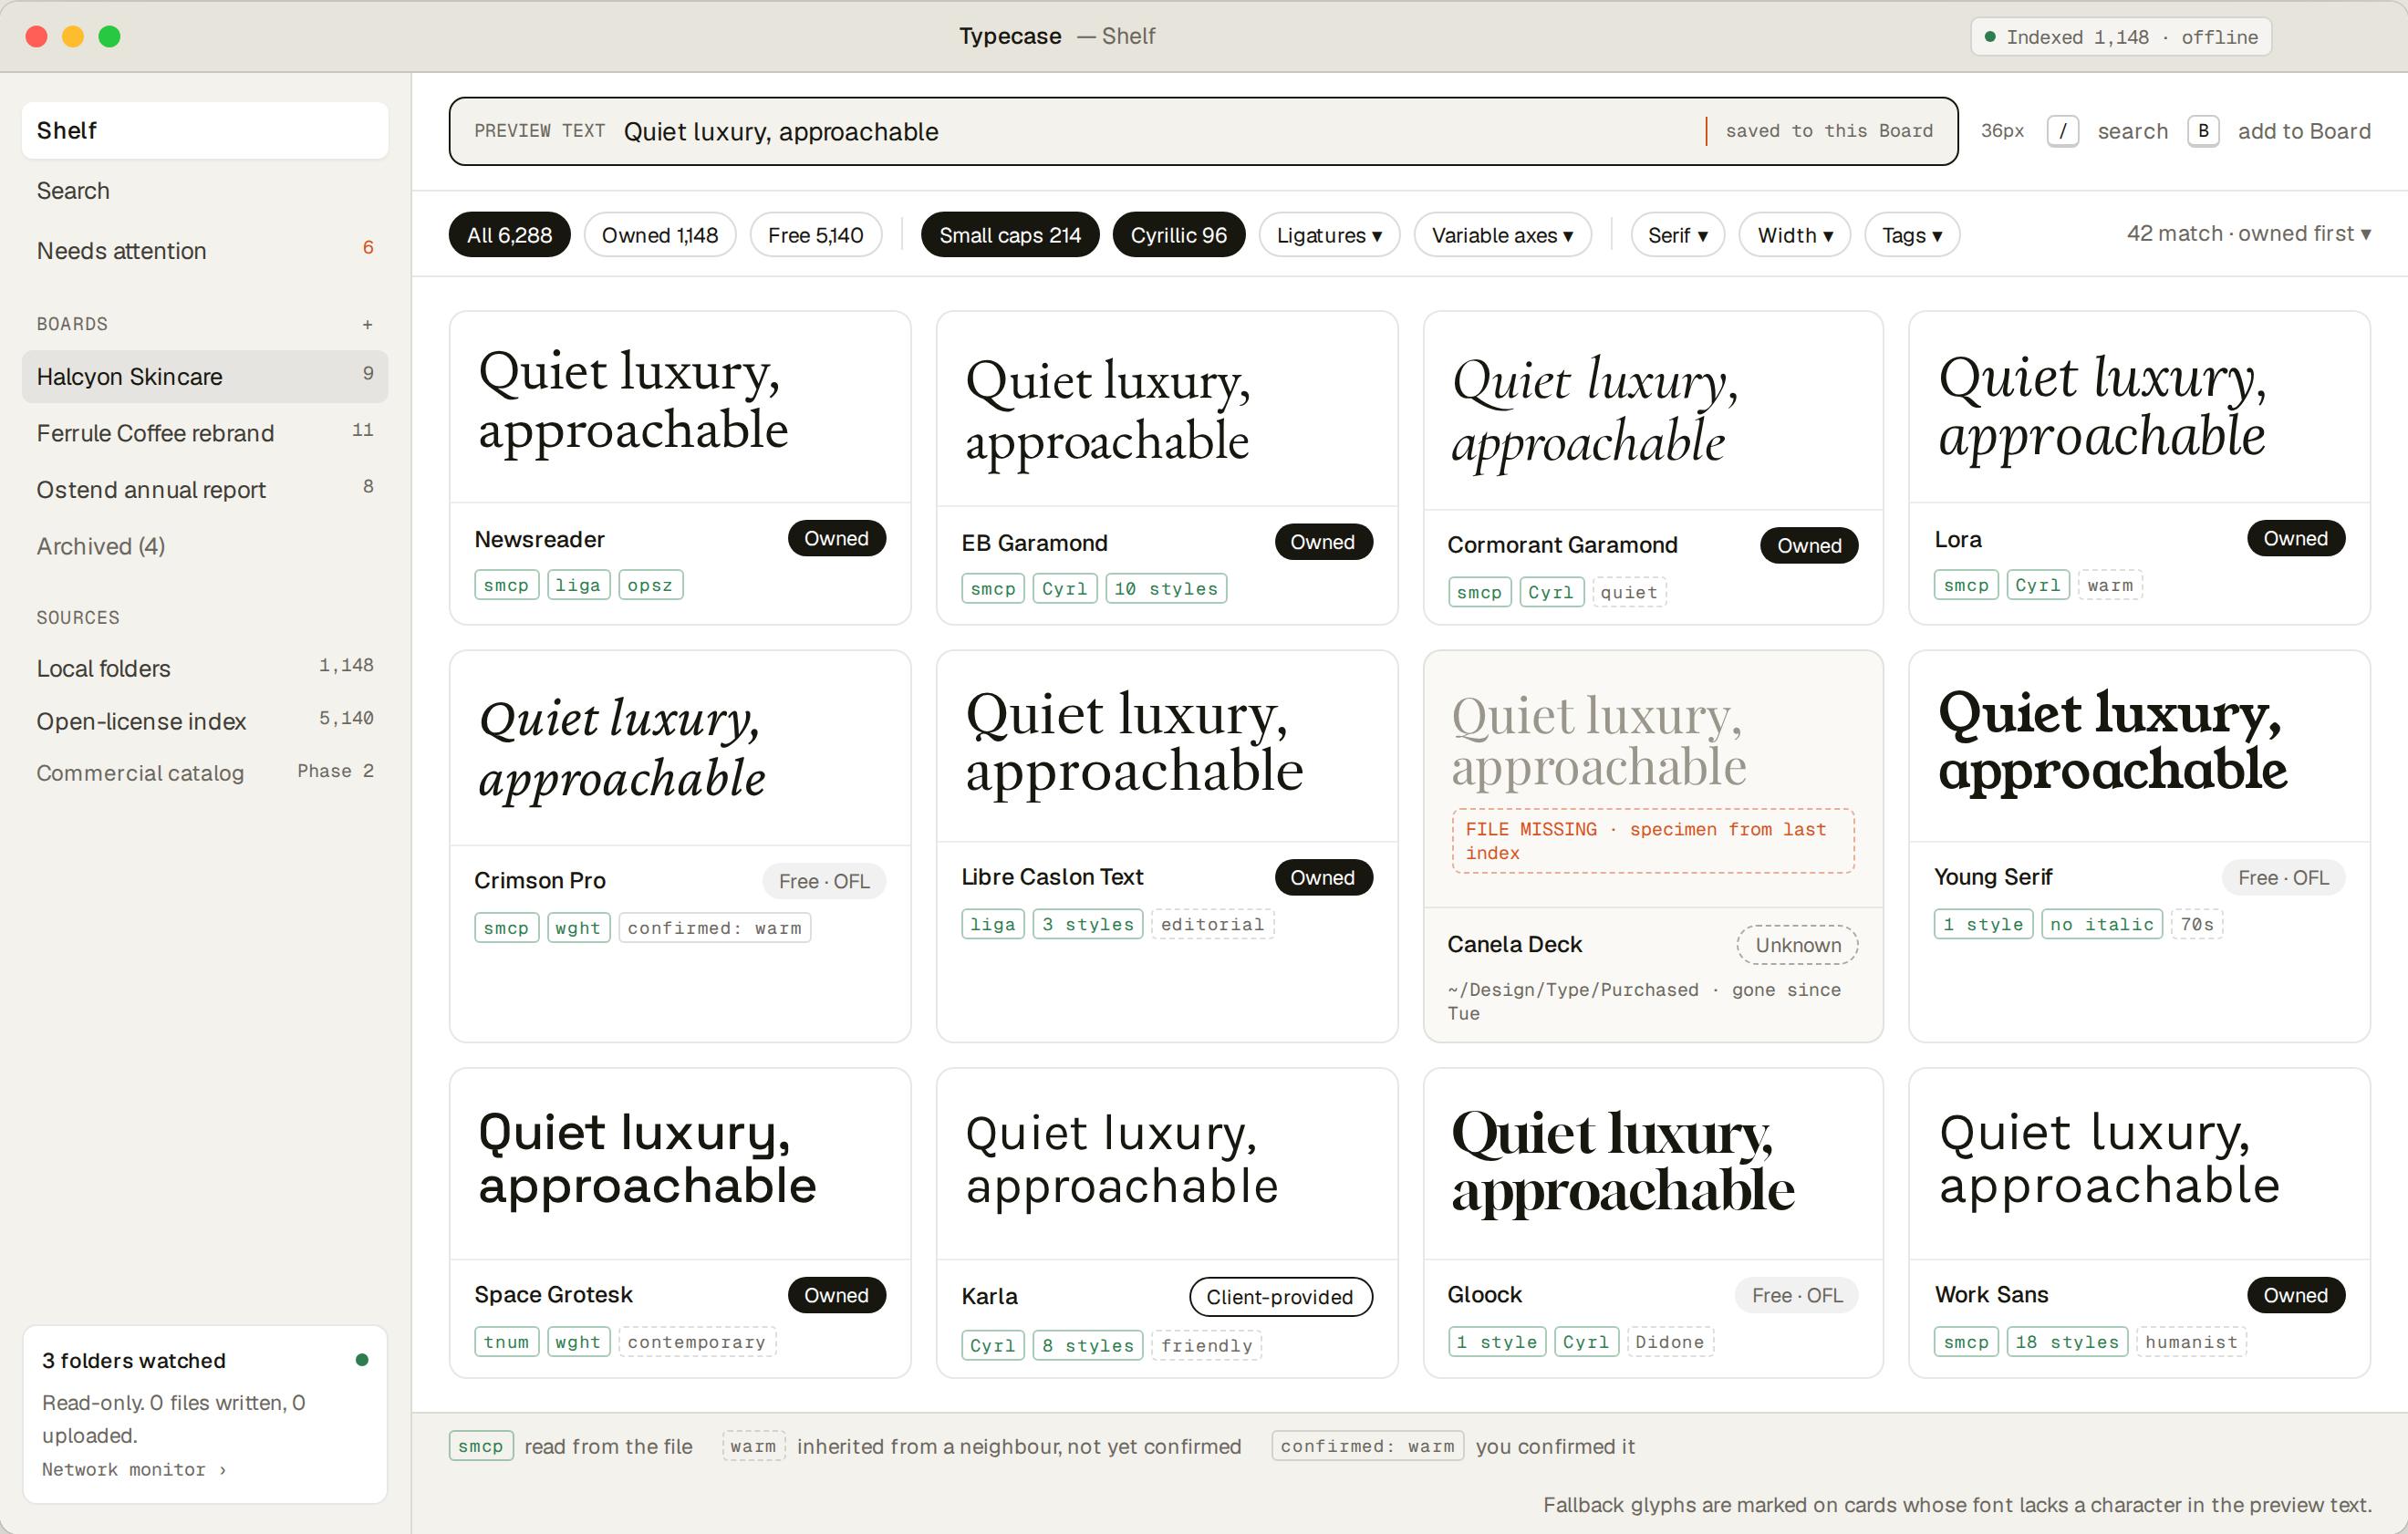2408x1534 pixels.
Task: Open the Variable axes dropdown
Action: pos(1501,235)
